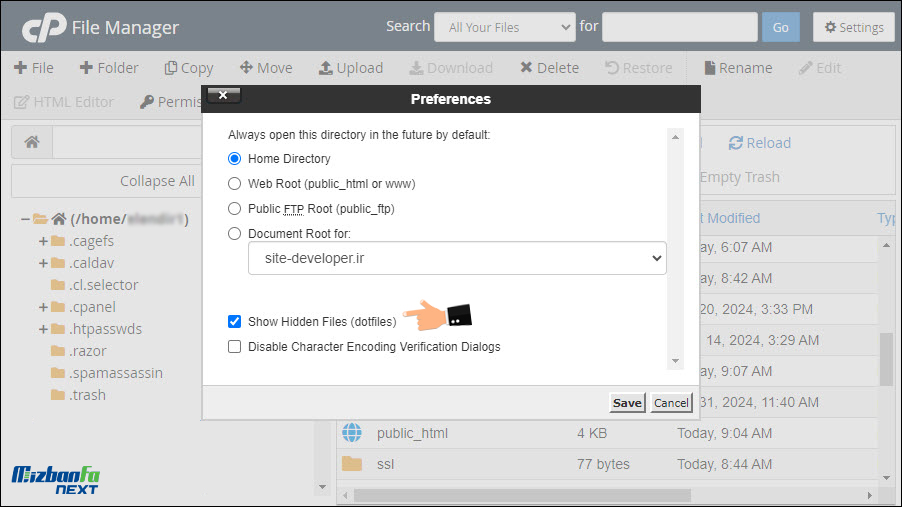
Task: Toggle Disable Character Encoding Verification Dialogs checkbox
Action: tap(234, 346)
